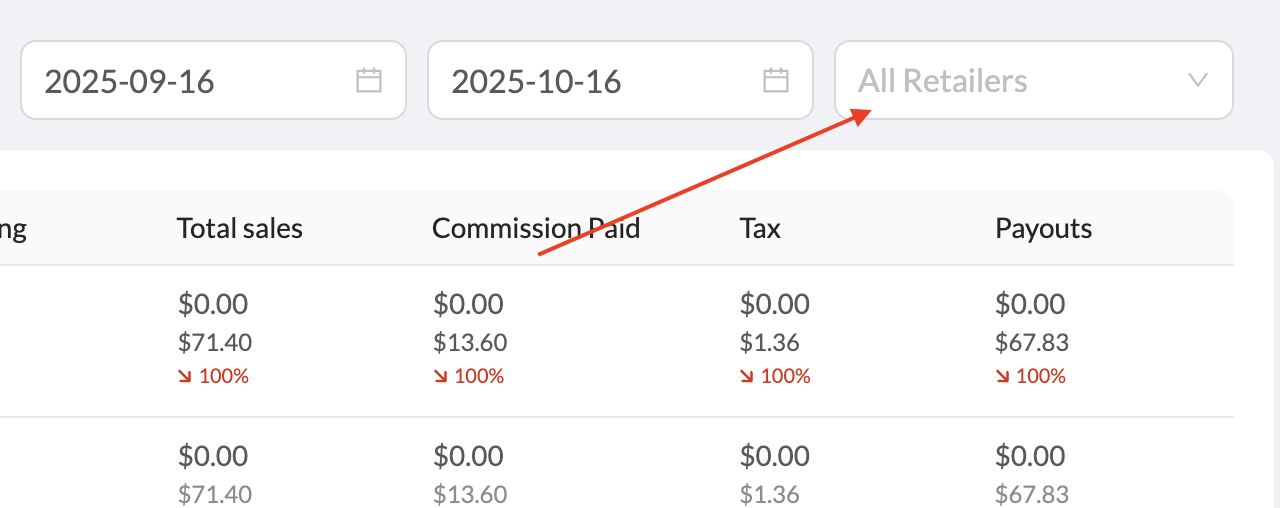The width and height of the screenshot is (1280, 508).
Task: Sort by Total sales column header
Action: pyautogui.click(x=240, y=229)
